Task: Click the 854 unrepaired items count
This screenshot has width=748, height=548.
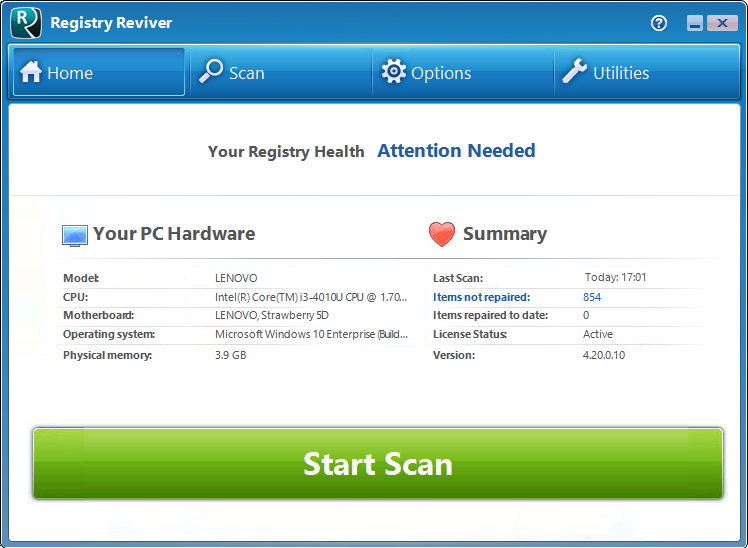Action: click(x=592, y=297)
